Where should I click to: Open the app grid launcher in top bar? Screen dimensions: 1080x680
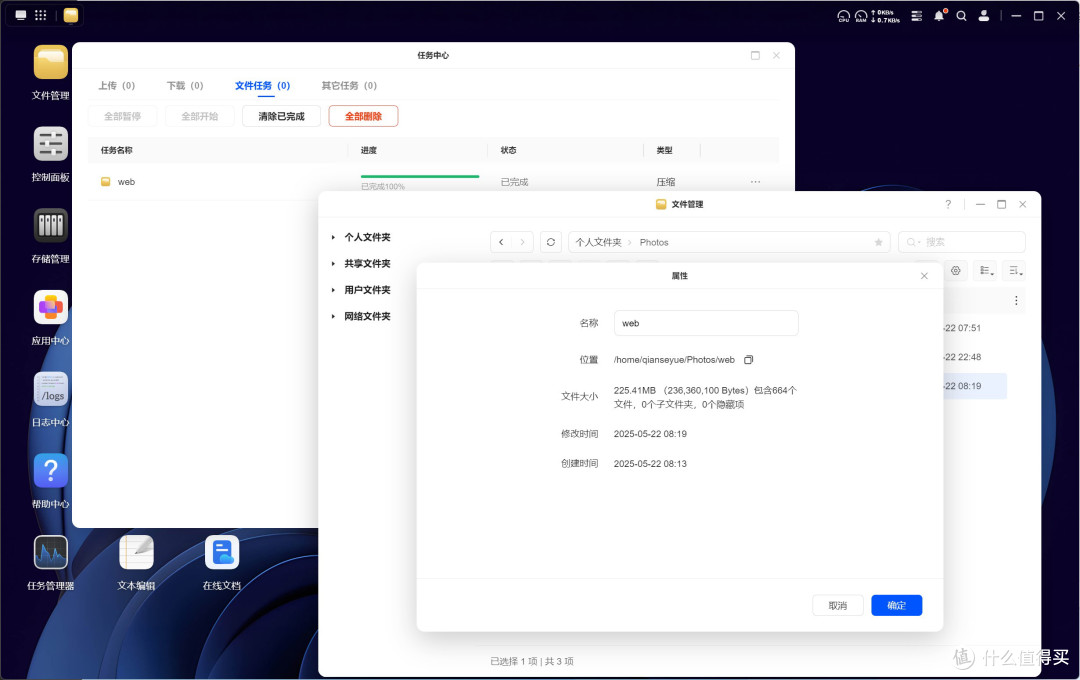point(41,15)
